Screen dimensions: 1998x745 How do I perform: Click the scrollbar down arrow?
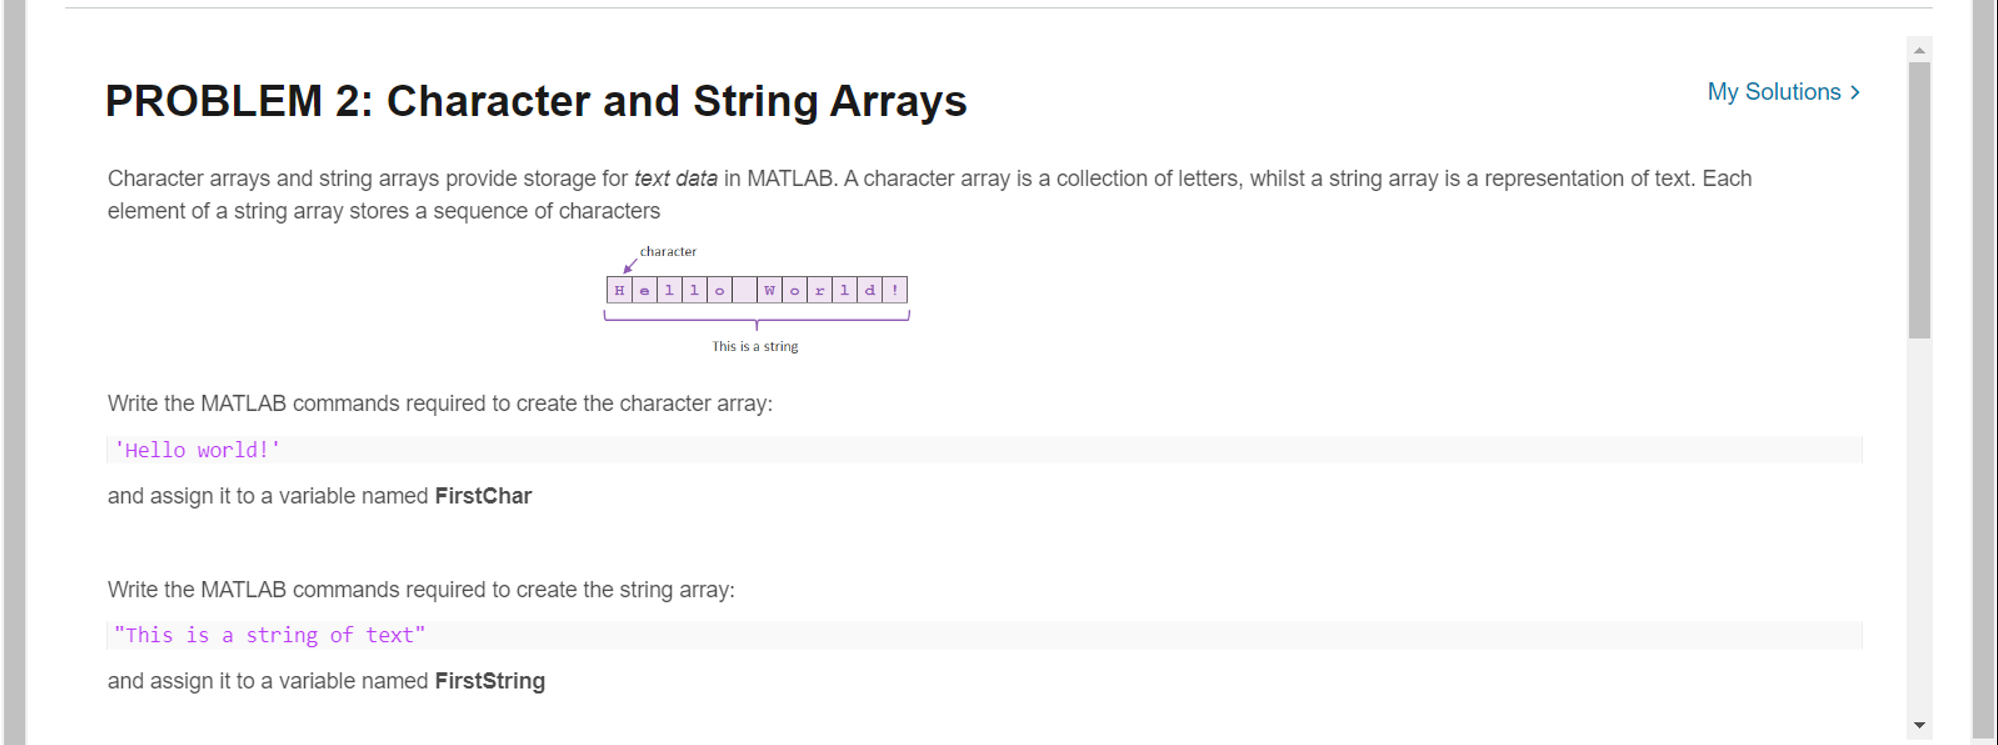click(1917, 723)
